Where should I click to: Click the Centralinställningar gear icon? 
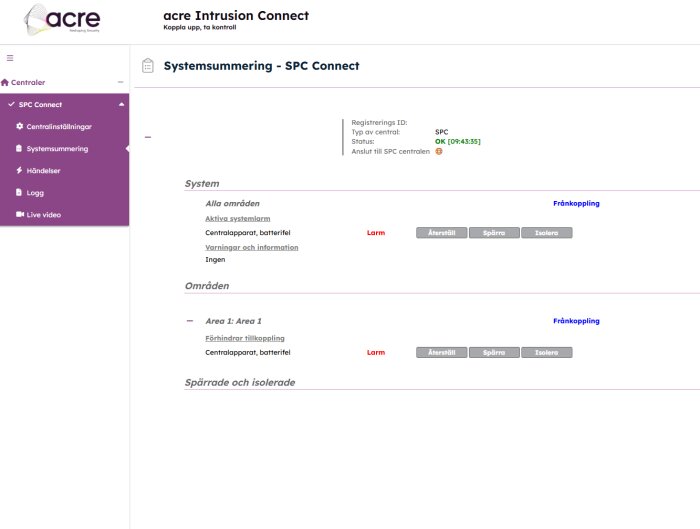19,126
